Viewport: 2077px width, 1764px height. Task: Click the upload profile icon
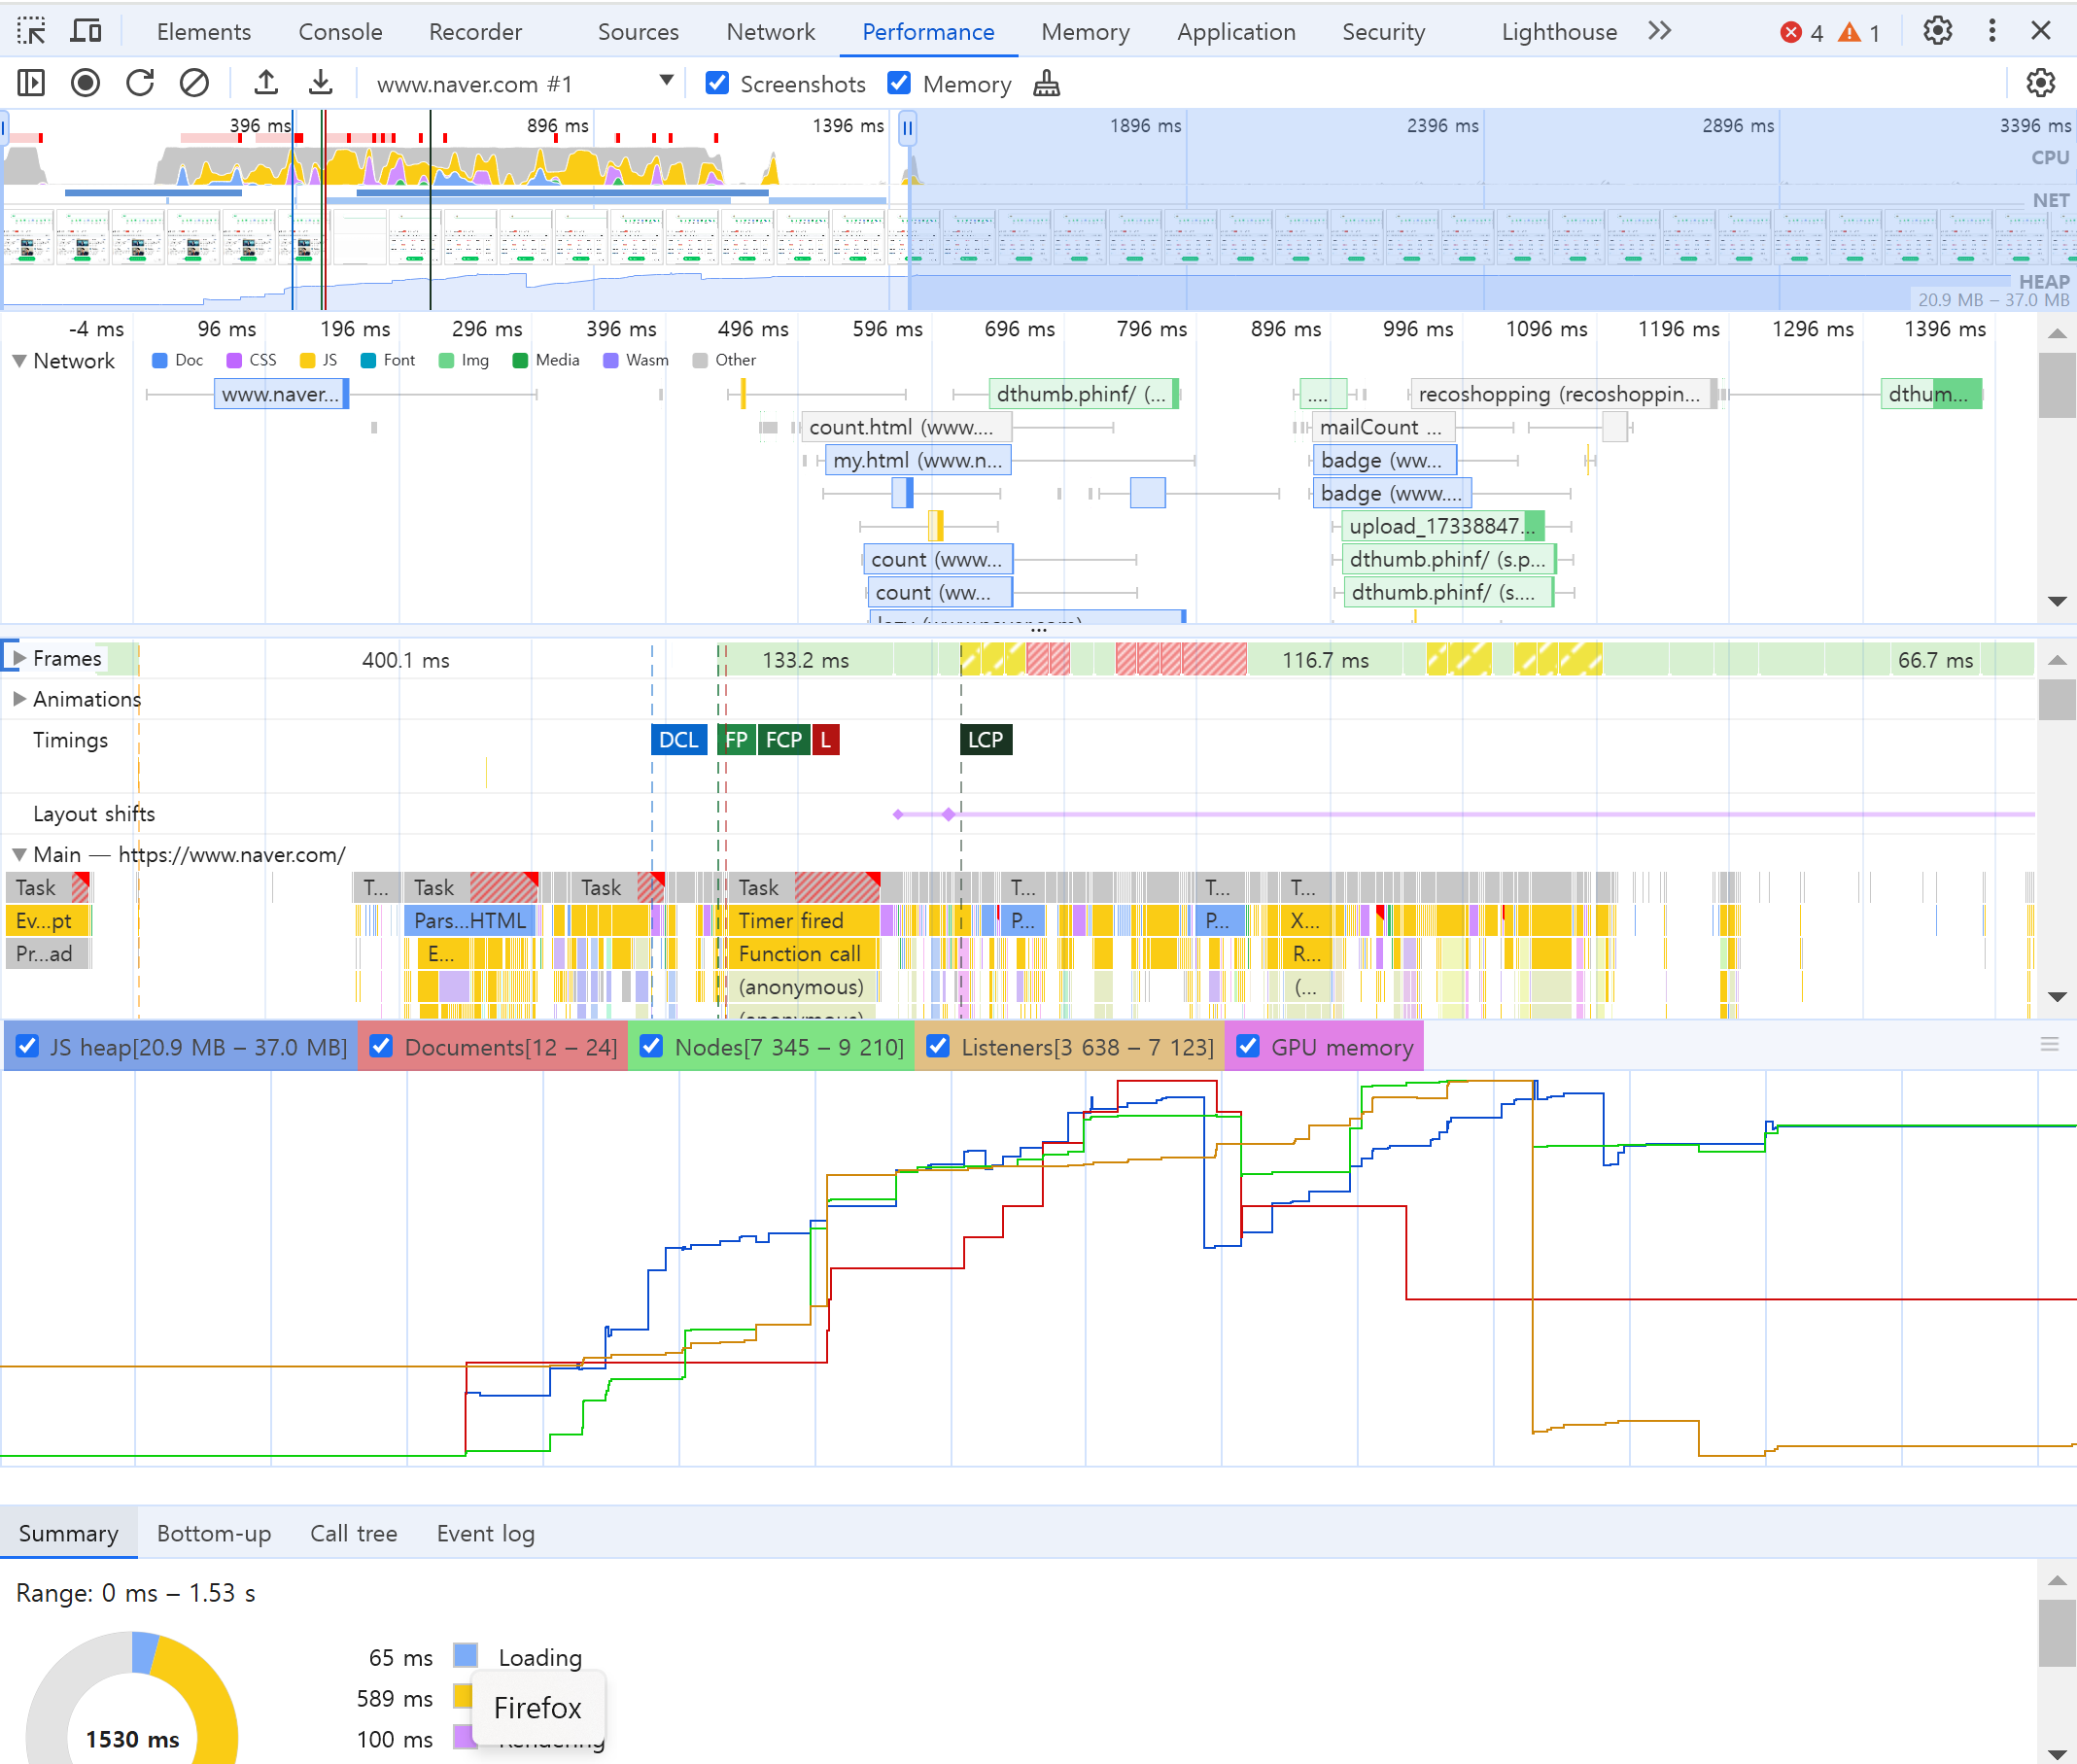pos(265,83)
